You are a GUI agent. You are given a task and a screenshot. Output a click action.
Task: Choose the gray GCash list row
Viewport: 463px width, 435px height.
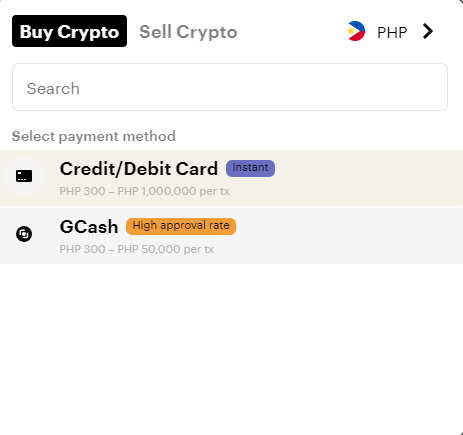[x=231, y=236]
